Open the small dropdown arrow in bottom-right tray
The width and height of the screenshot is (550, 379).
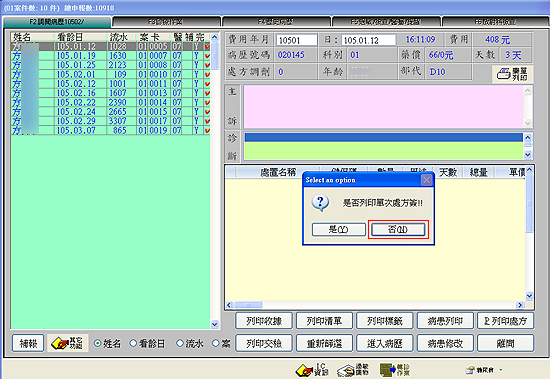(501, 370)
